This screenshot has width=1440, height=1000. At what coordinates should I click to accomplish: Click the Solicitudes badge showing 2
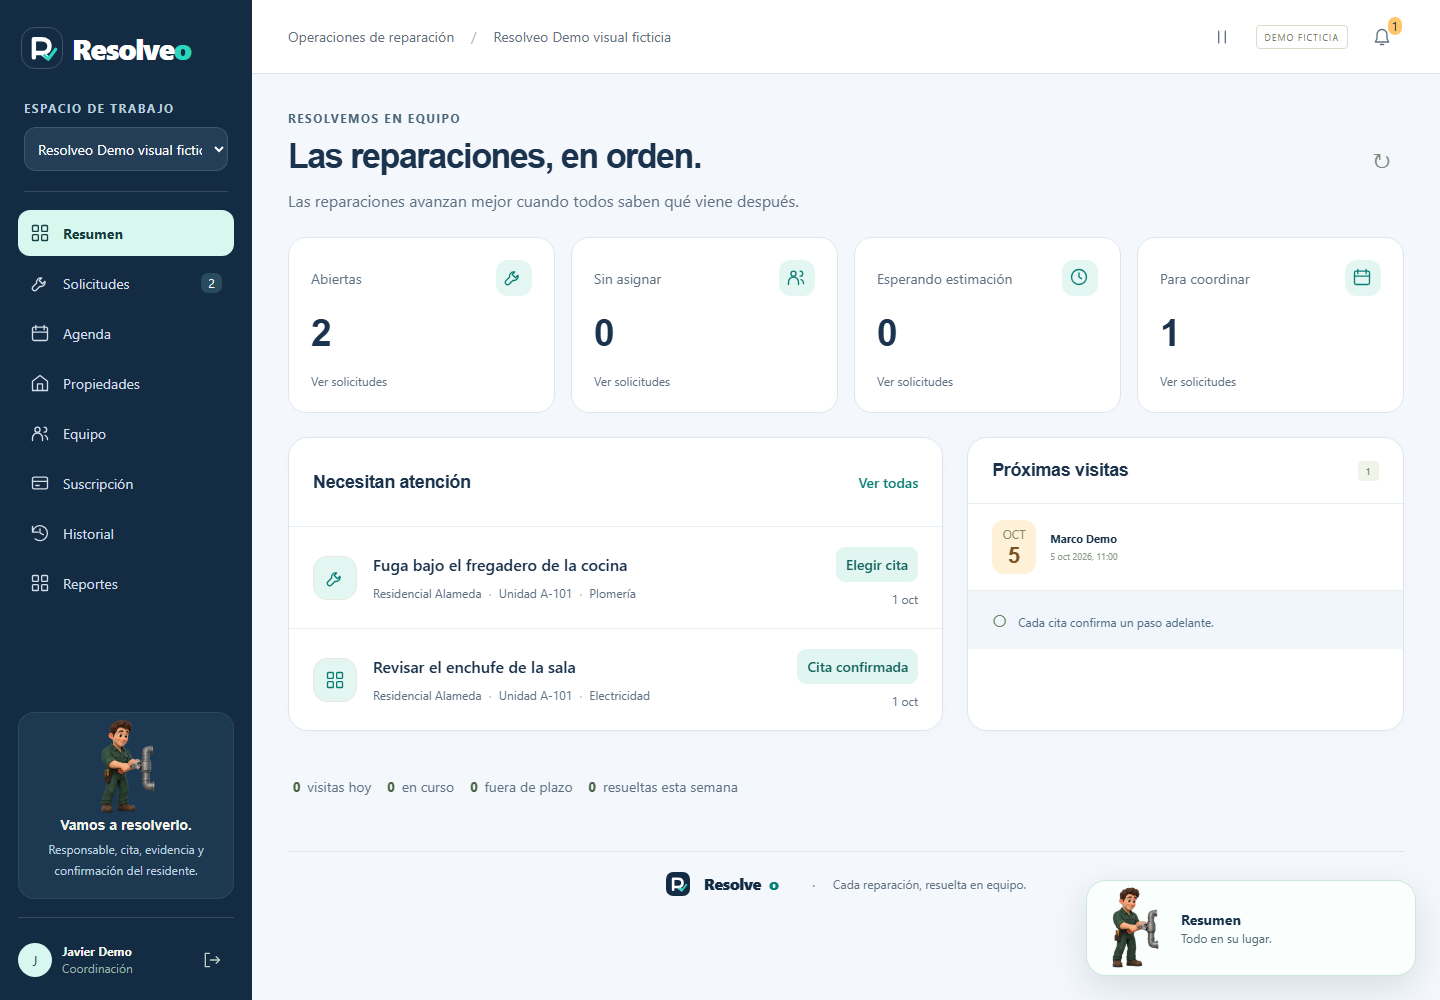[x=211, y=283]
